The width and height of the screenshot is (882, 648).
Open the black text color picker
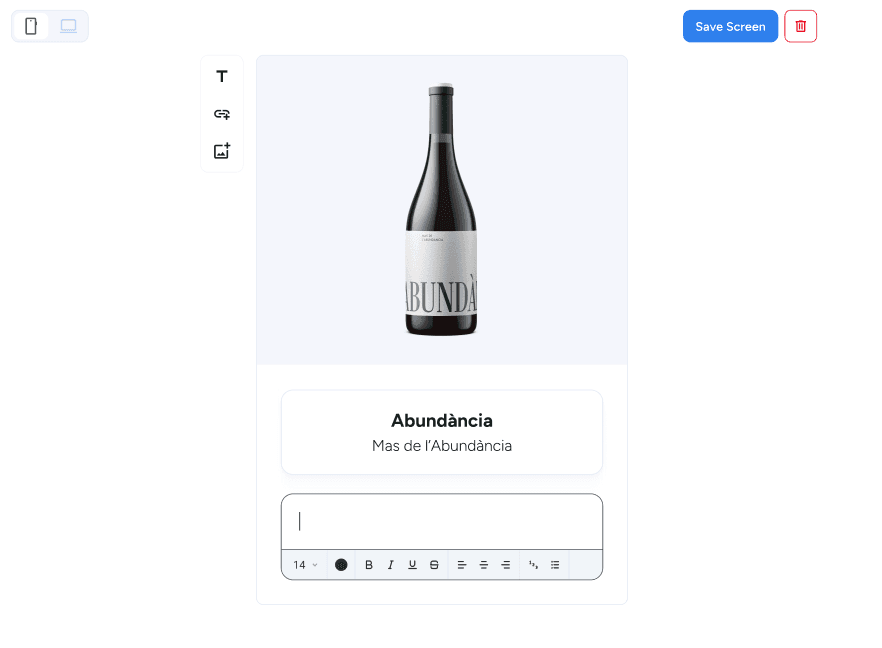tap(341, 565)
